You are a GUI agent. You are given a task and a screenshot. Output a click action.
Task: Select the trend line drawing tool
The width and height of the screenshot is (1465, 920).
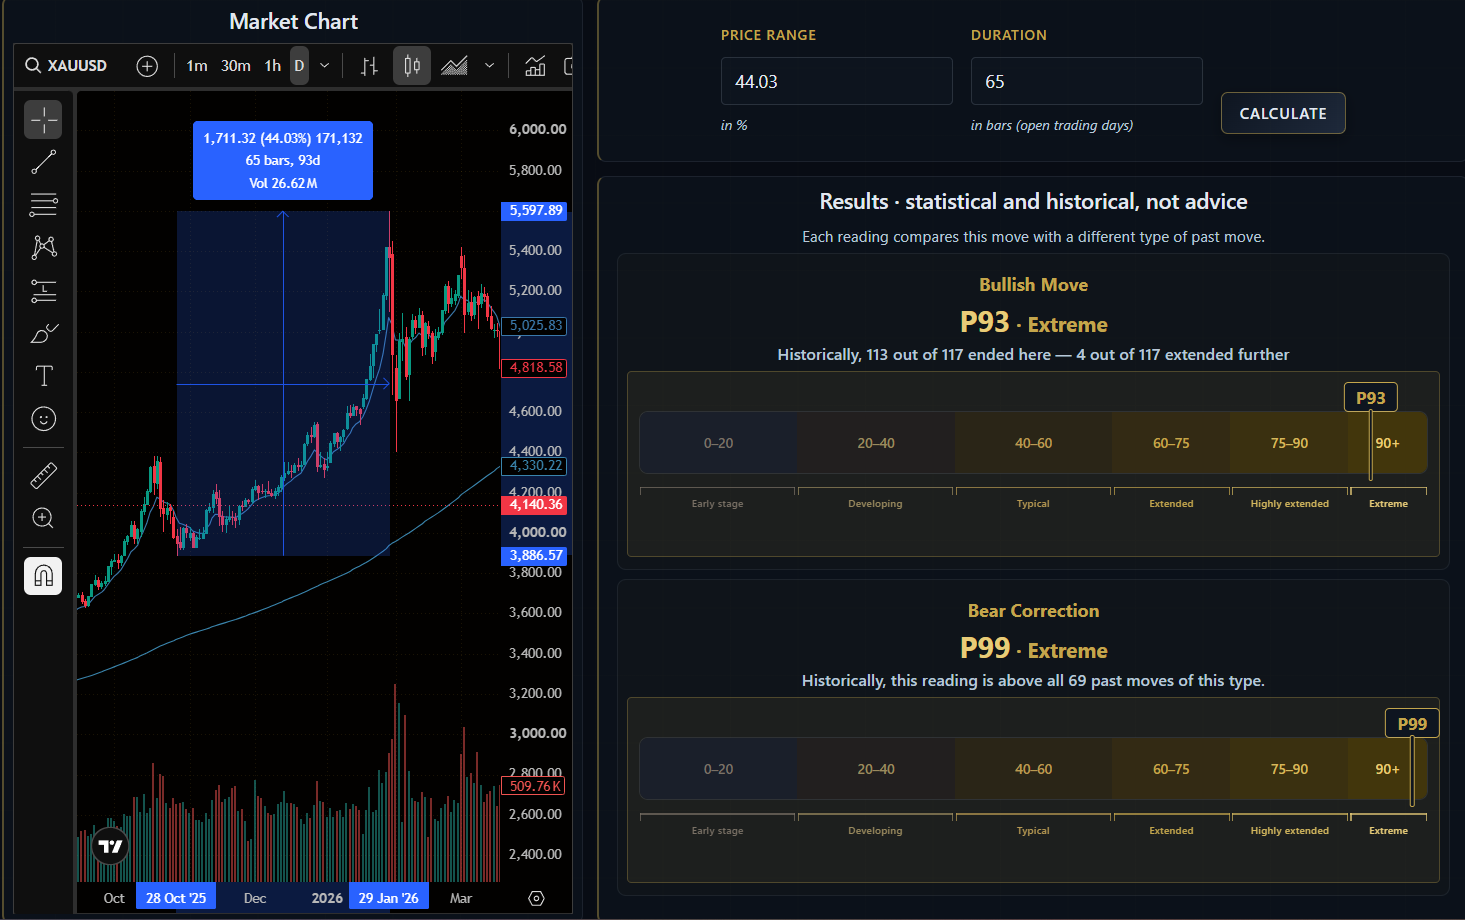[43, 162]
